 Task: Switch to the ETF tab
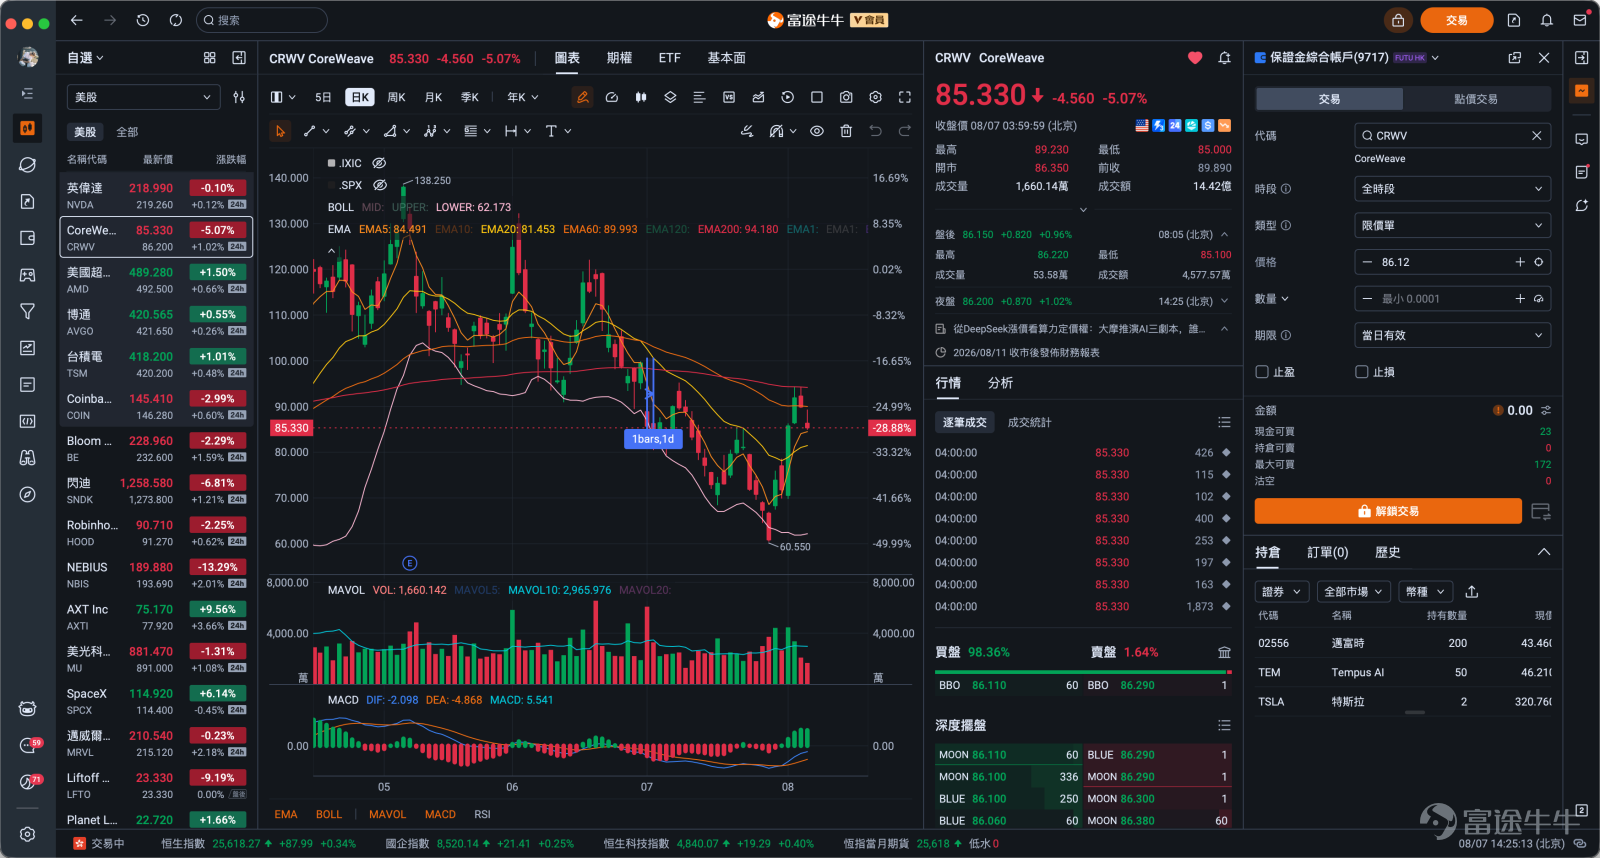click(x=670, y=58)
